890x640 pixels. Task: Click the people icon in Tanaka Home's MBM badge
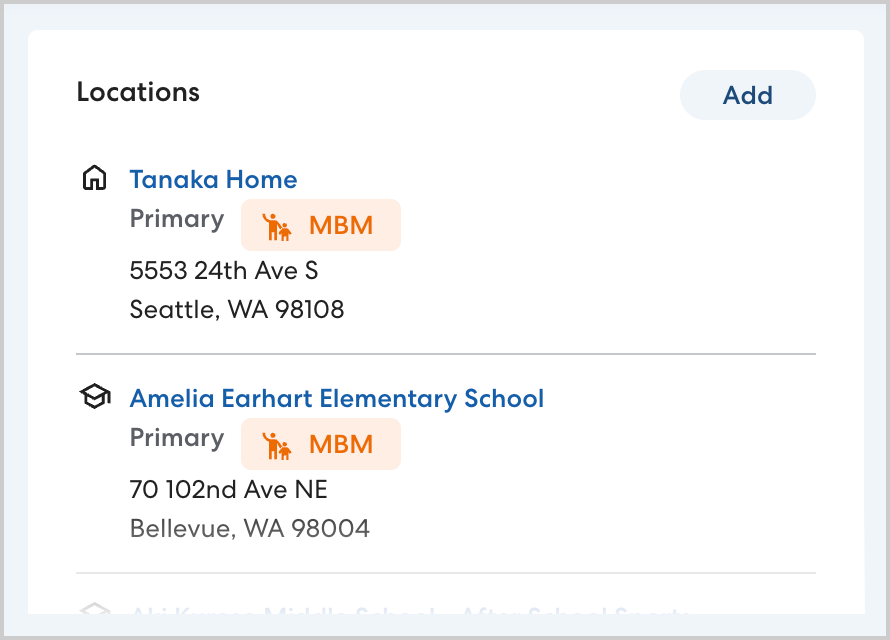coord(277,226)
